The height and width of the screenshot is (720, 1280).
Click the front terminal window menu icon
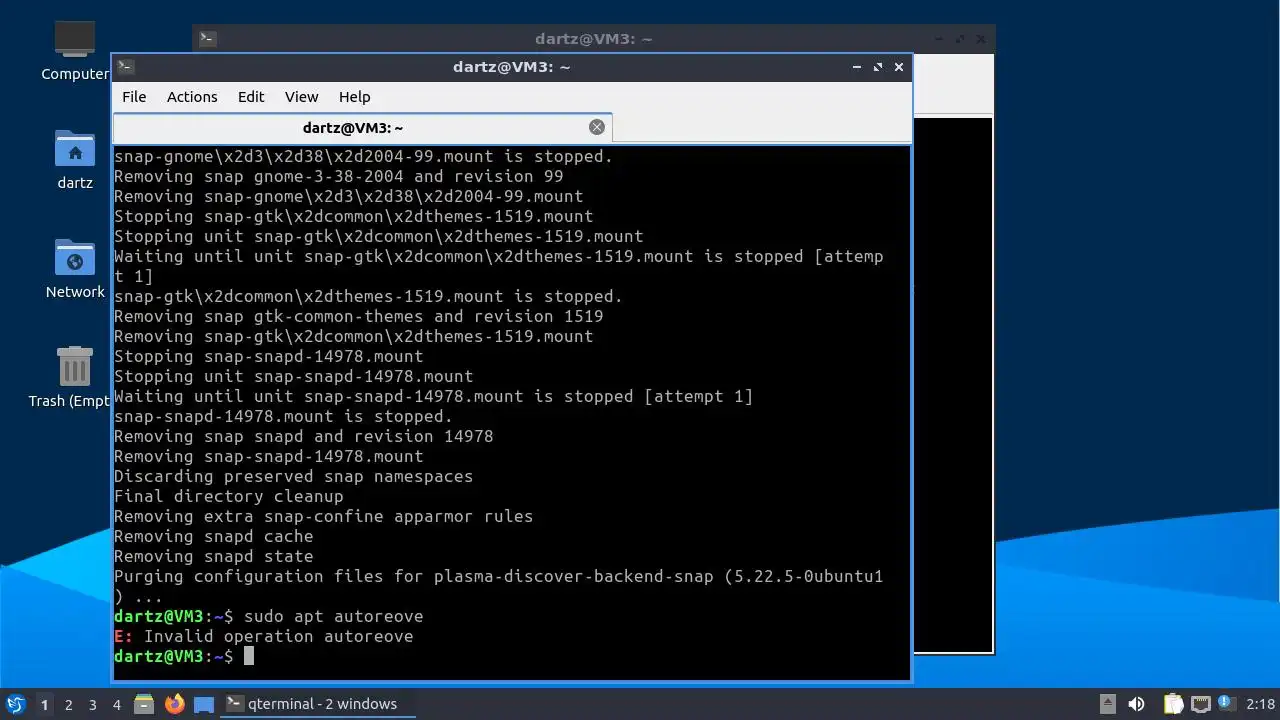[x=125, y=67]
